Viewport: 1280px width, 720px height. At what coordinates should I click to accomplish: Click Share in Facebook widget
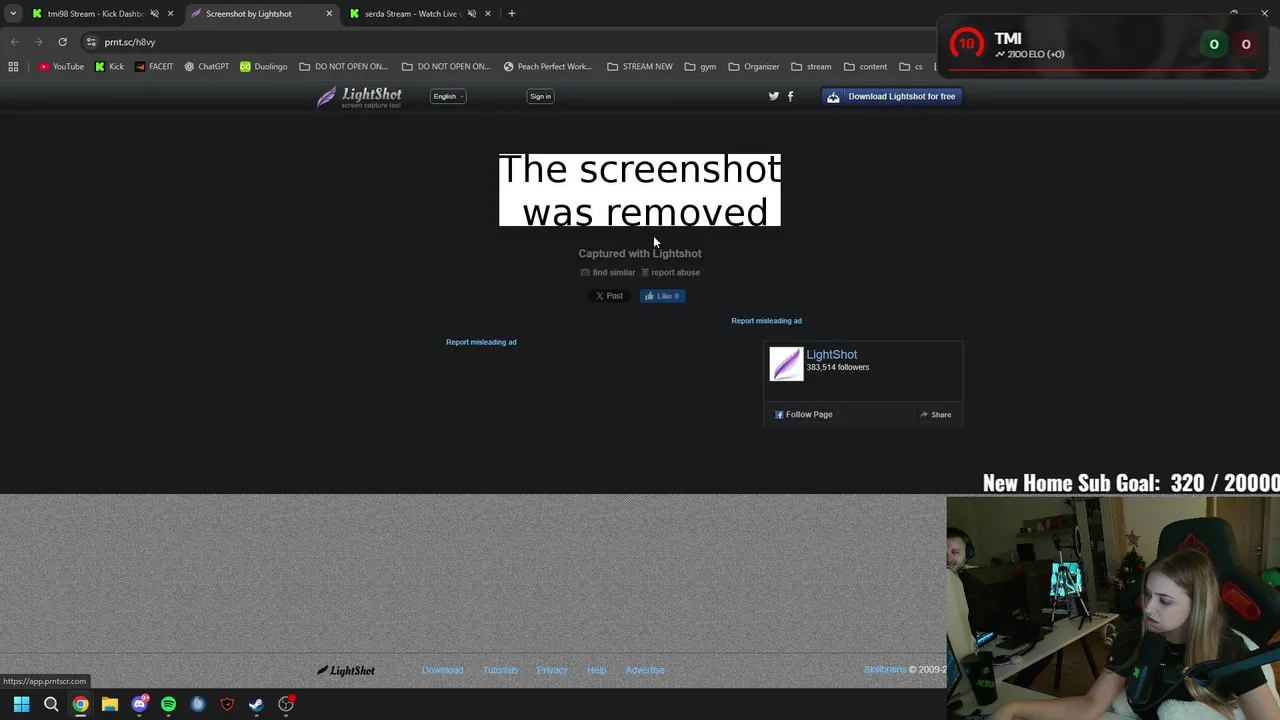(936, 414)
